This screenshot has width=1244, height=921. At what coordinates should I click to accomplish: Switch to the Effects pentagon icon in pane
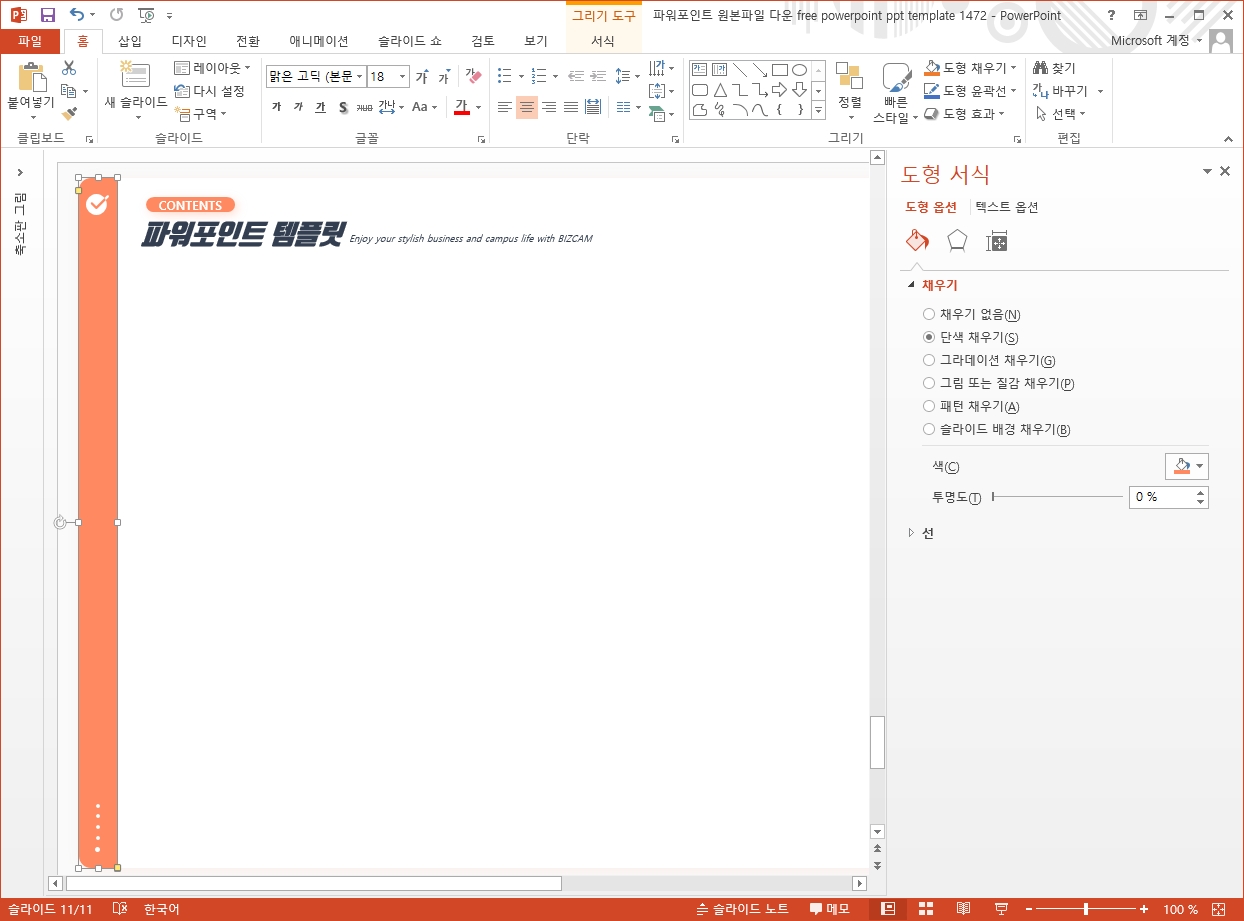957,241
